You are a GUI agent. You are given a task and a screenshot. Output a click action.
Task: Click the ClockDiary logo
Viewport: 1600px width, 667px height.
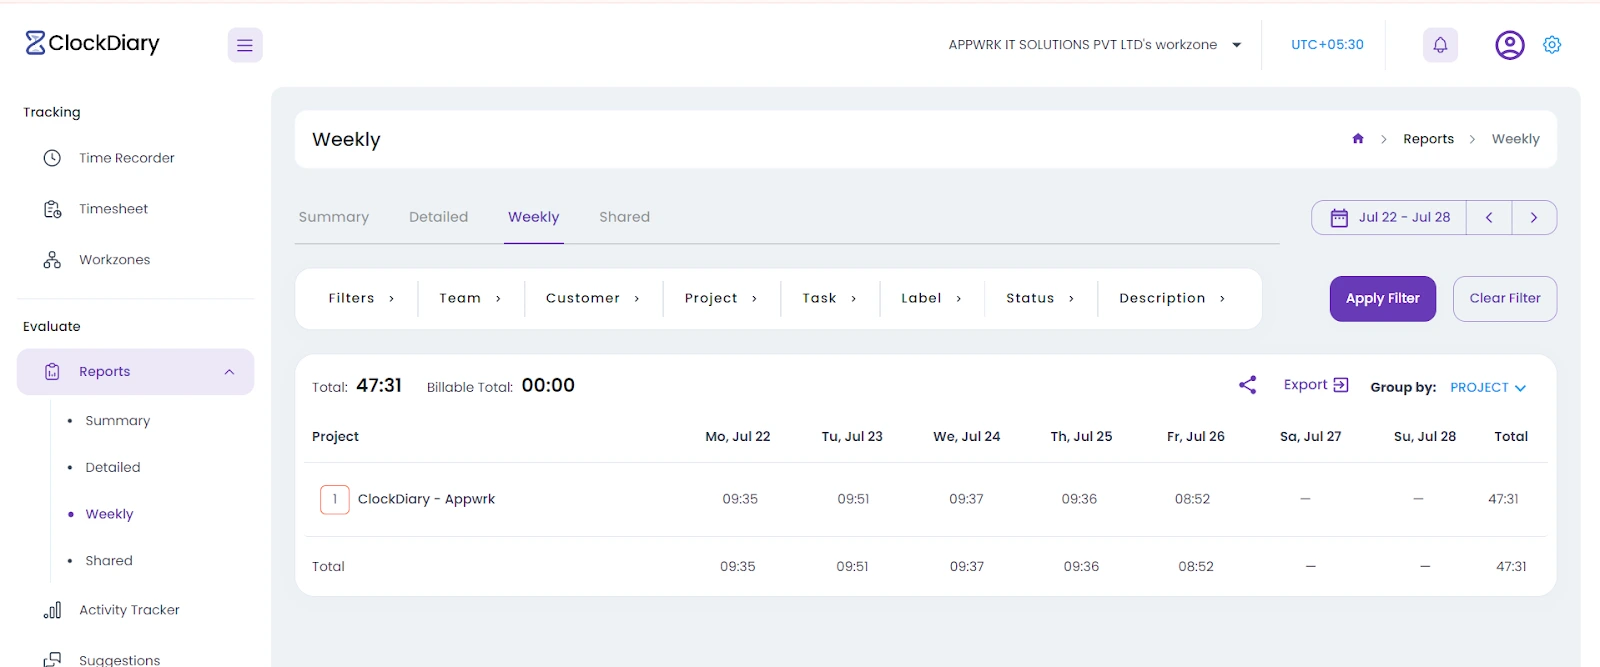click(x=92, y=43)
